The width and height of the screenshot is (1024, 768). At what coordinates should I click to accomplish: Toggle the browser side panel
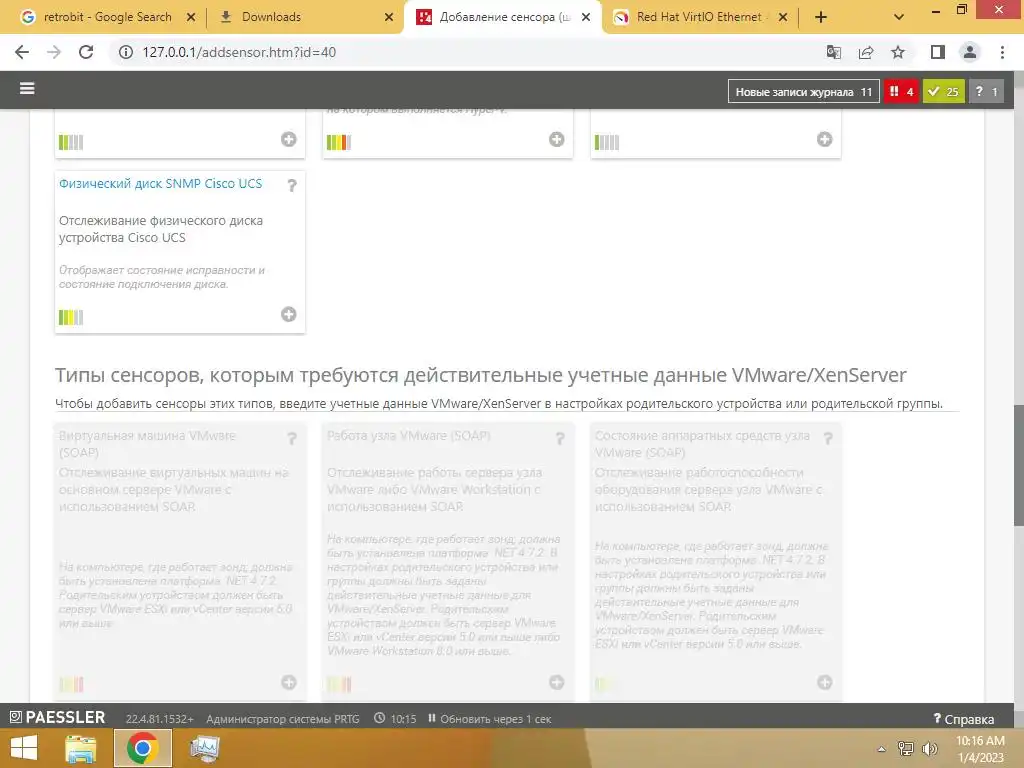938,52
